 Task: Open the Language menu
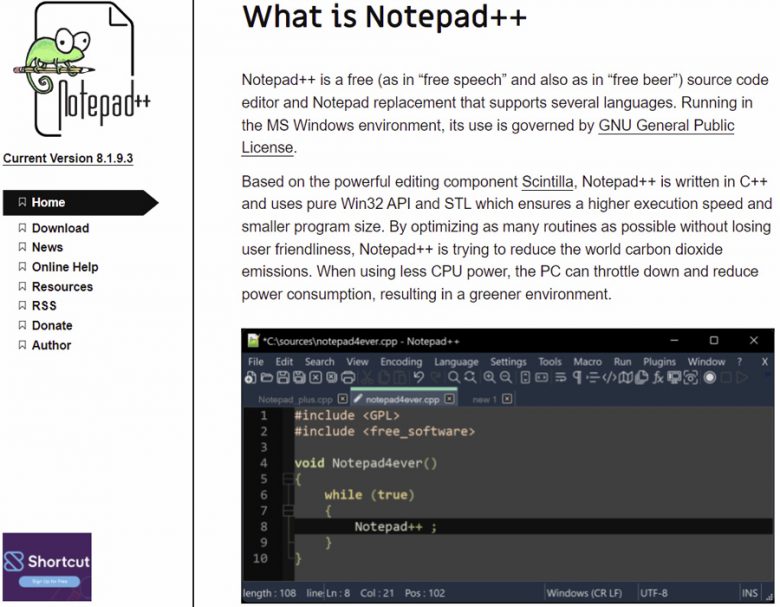point(456,362)
